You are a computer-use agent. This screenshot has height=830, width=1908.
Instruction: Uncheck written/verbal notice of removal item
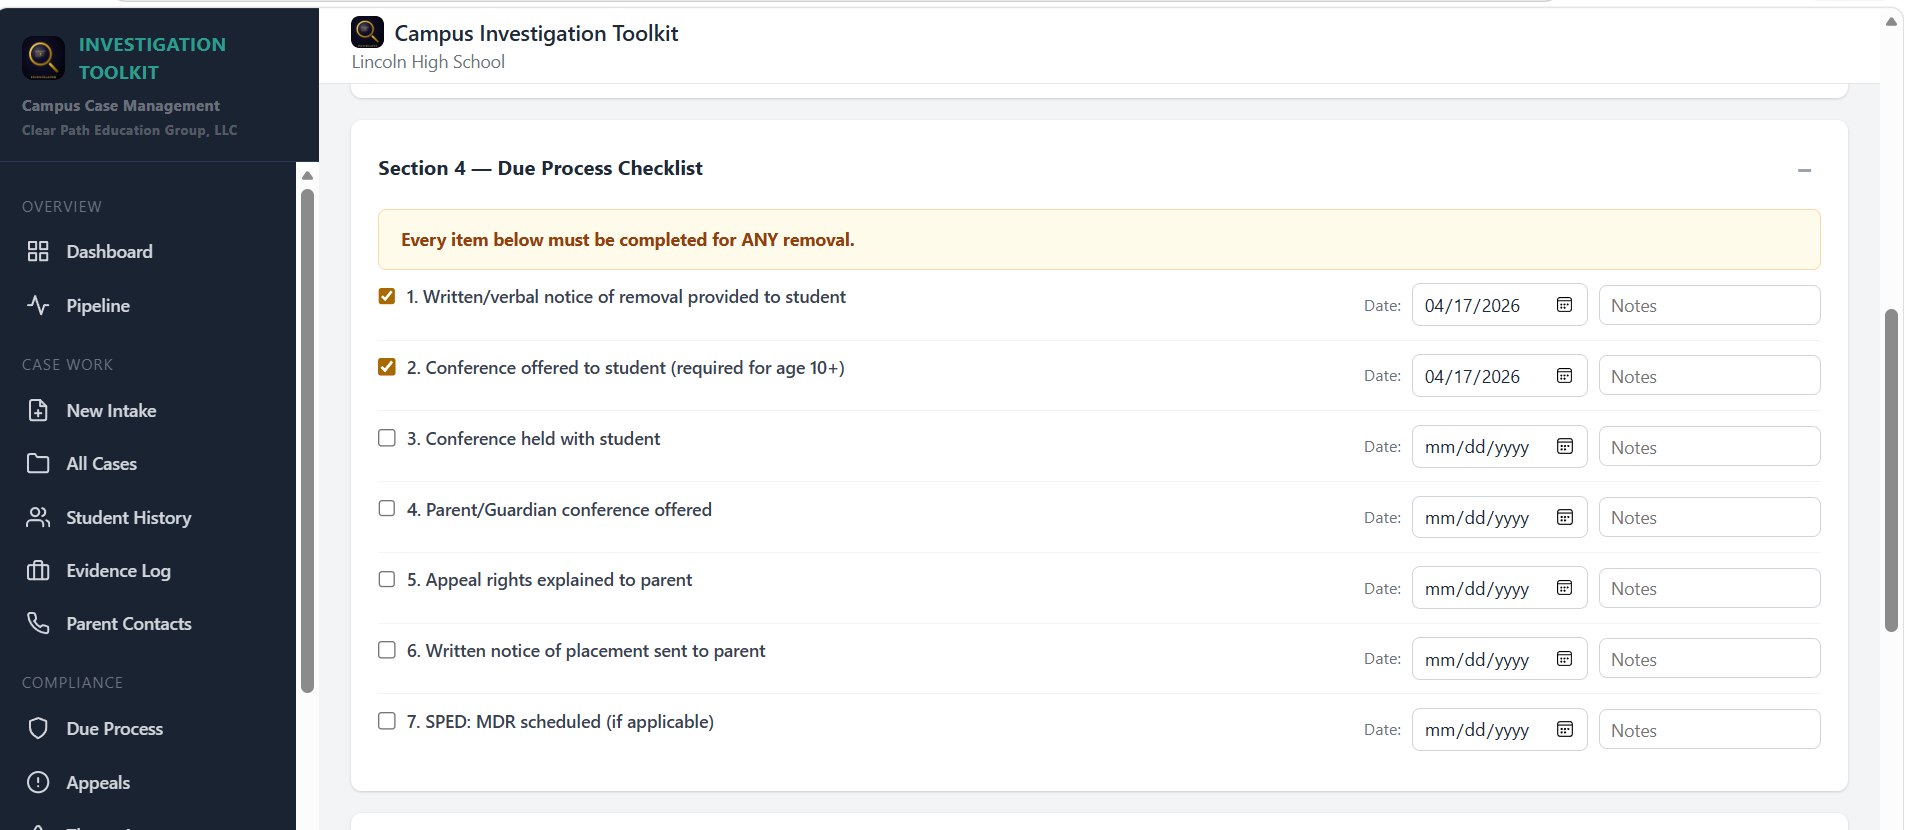click(x=386, y=296)
